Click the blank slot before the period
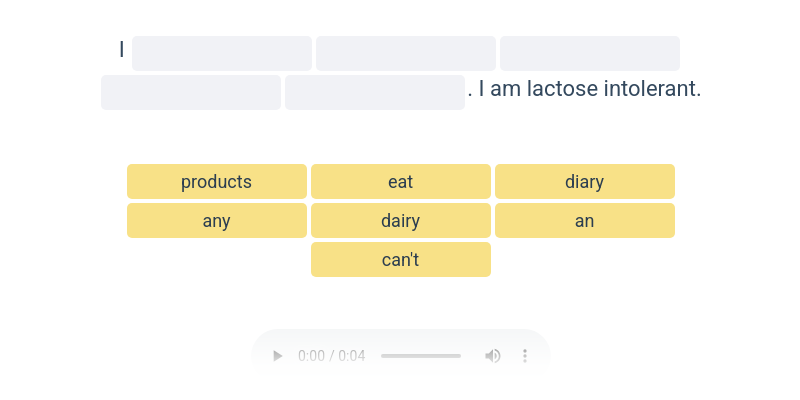 [375, 93]
